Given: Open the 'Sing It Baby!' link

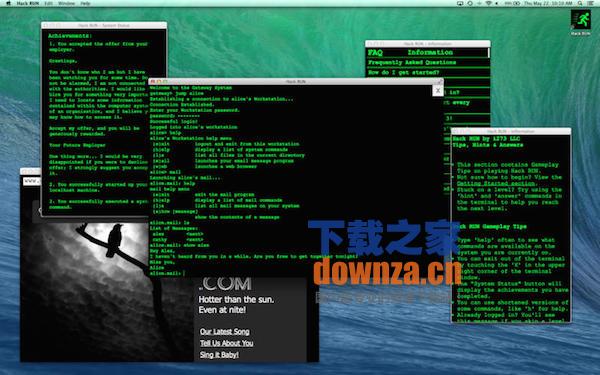Looking at the screenshot, I should 219,355.
